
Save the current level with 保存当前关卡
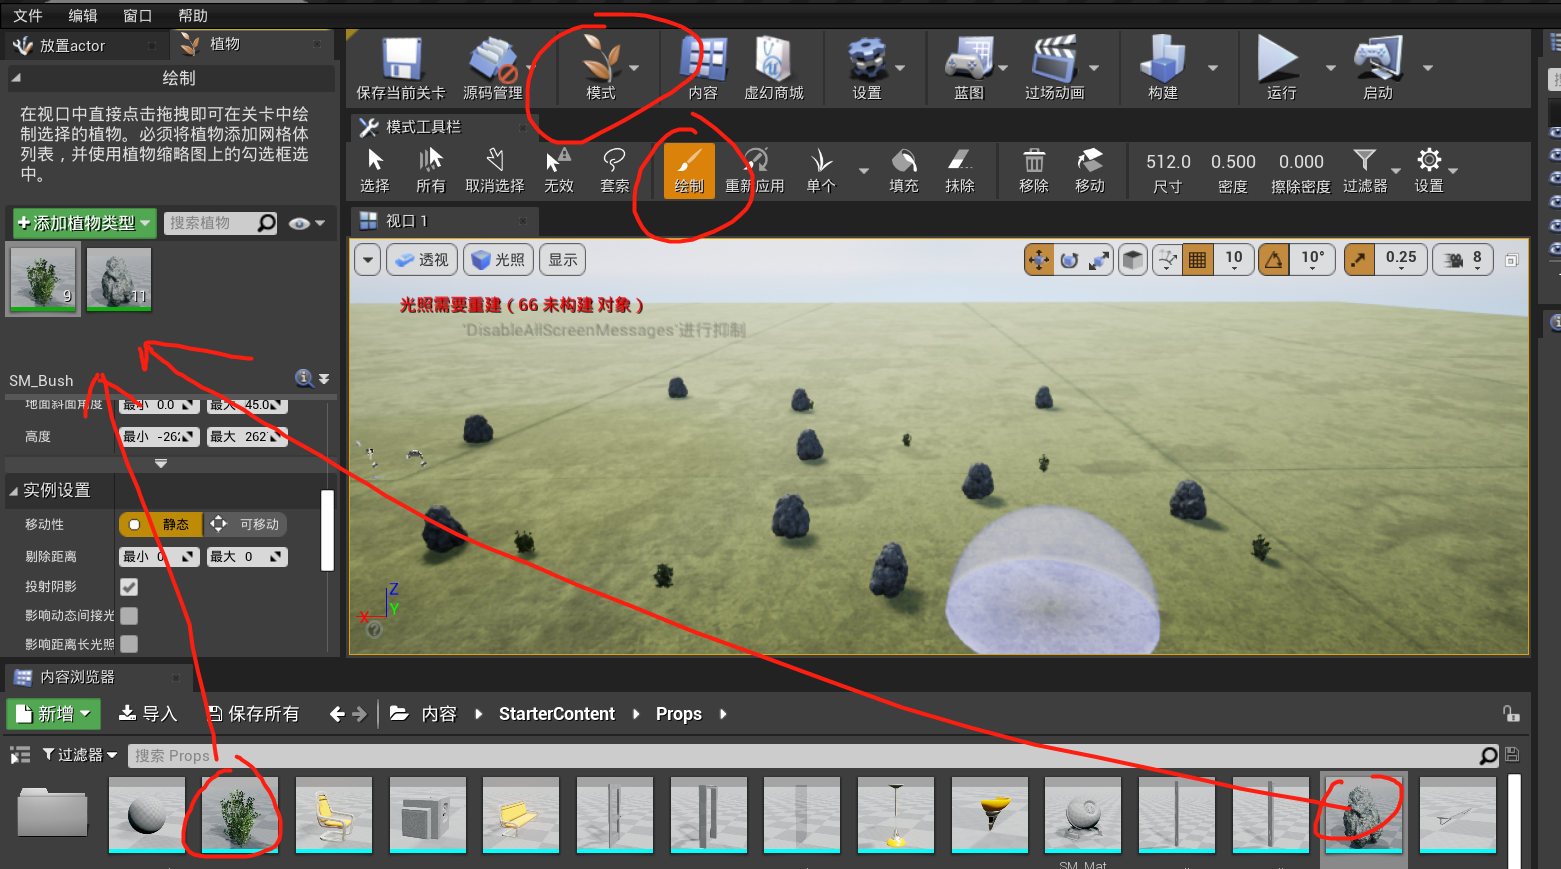[400, 68]
